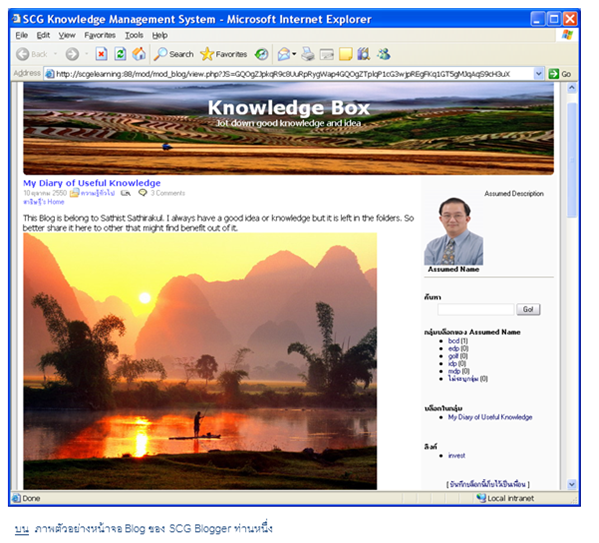Viewport: 599px width, 543px height.
Task: Click the bracketed Thai link at the sidebar bottom
Action: point(488,484)
